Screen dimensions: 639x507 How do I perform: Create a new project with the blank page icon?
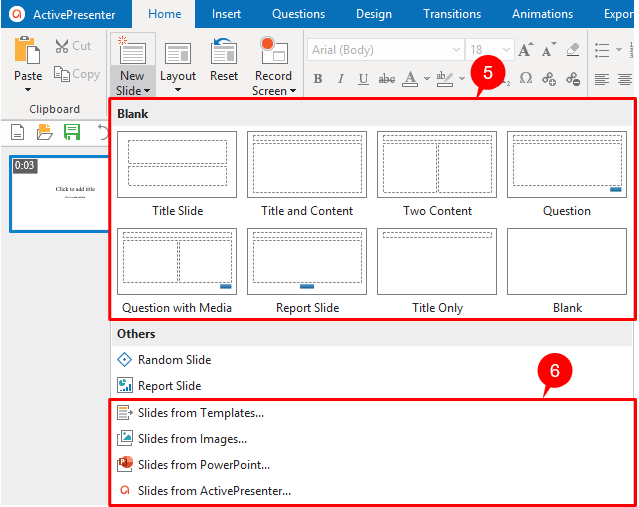(x=18, y=132)
